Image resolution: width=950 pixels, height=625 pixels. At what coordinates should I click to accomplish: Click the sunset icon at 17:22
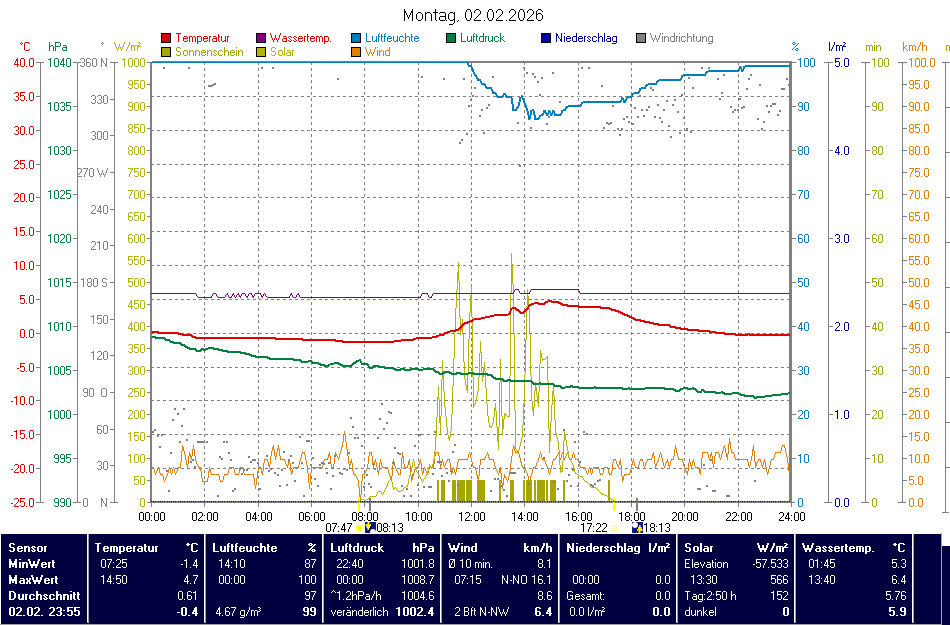614,527
